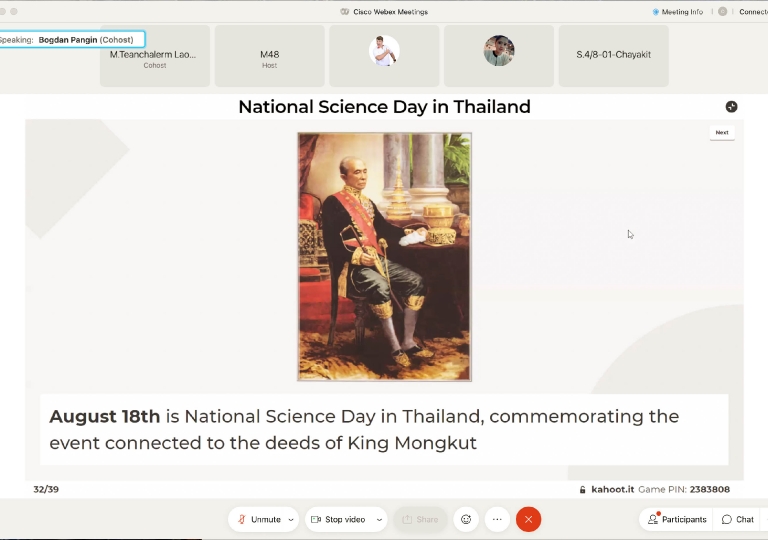Image resolution: width=768 pixels, height=540 pixels.
Task: Leave meeting with red X button
Action: (x=528, y=519)
